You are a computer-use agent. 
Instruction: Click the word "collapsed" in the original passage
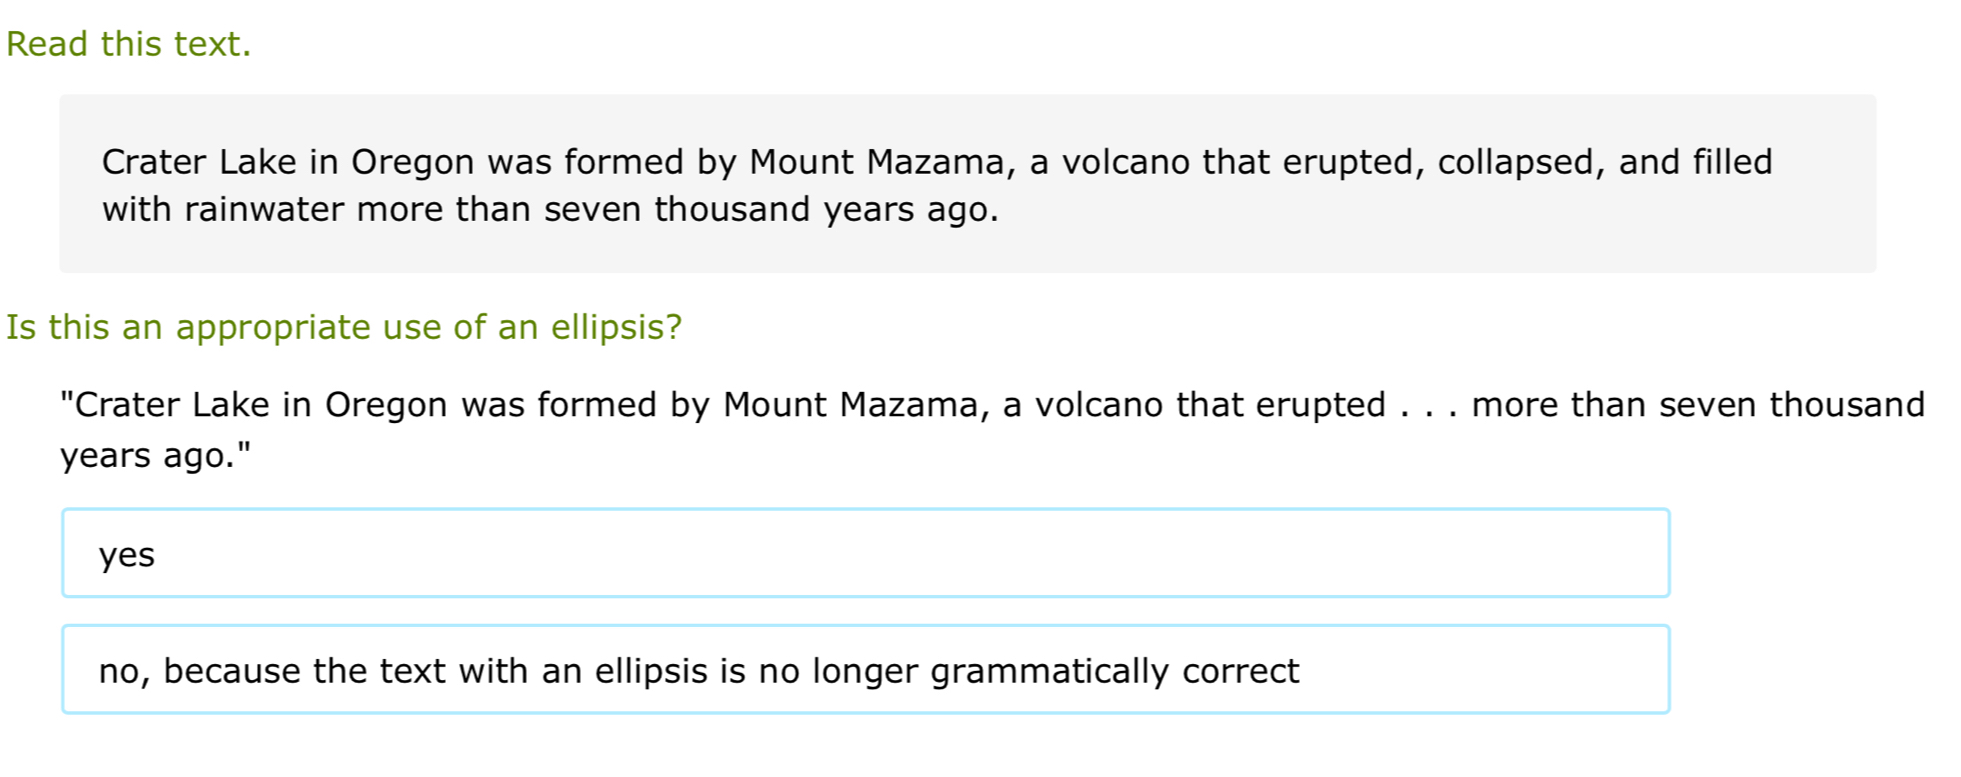tap(1515, 162)
